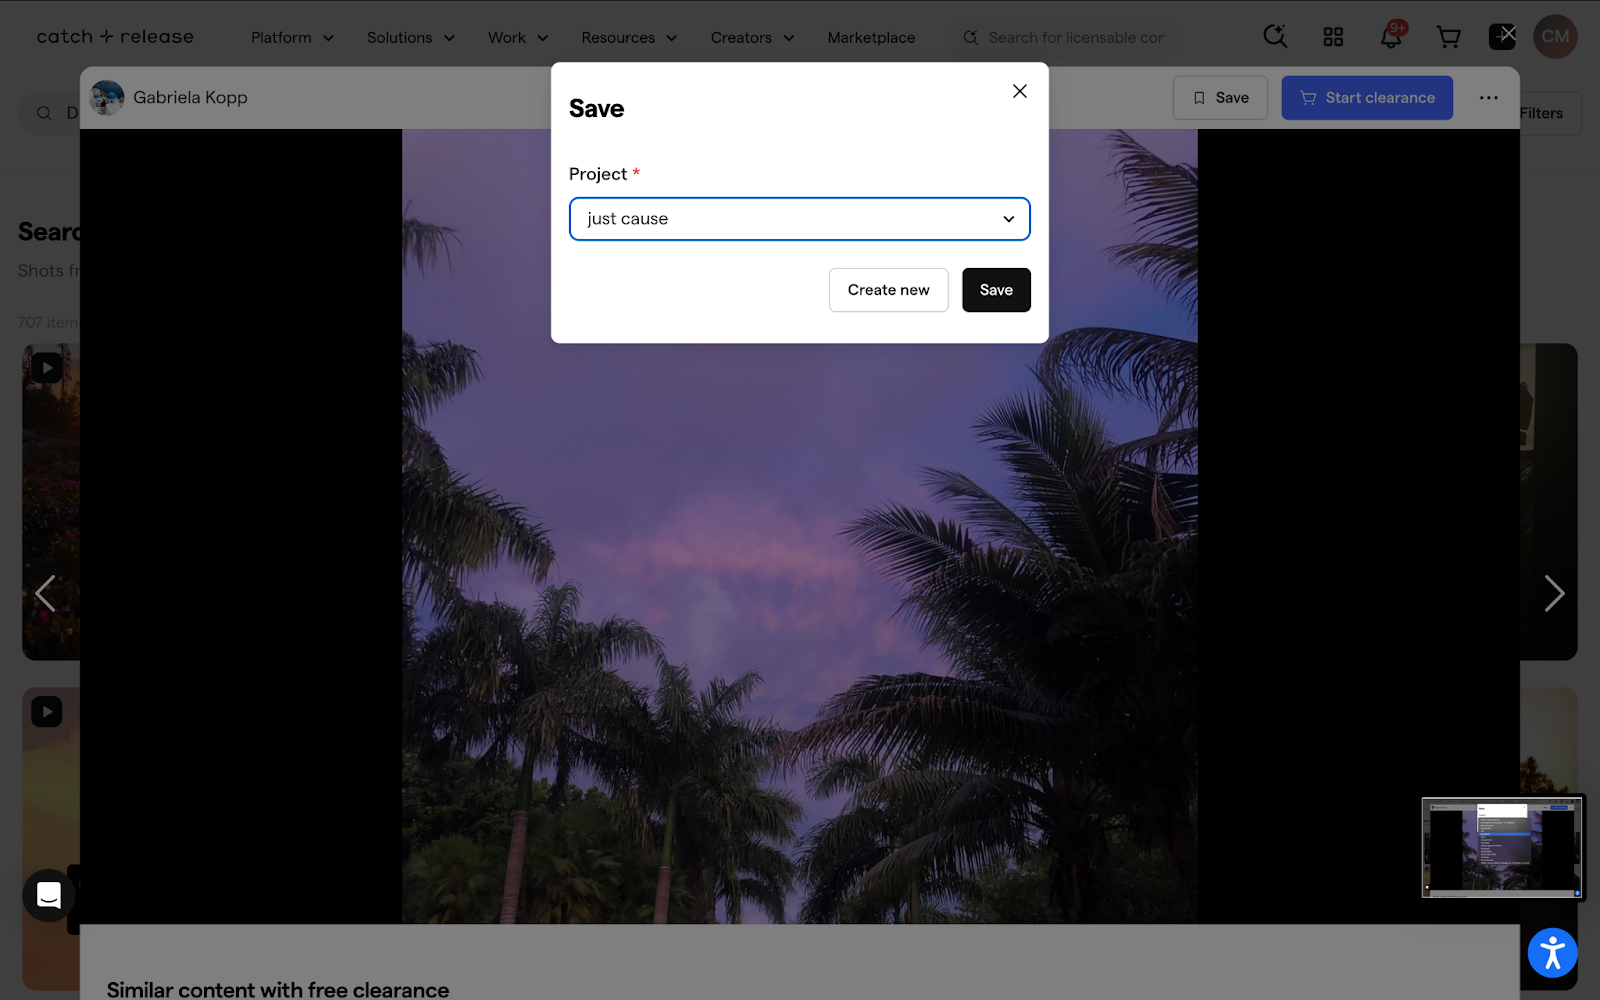The image size is (1600, 1000).
Task: Open the Platform menu
Action: [x=292, y=37]
